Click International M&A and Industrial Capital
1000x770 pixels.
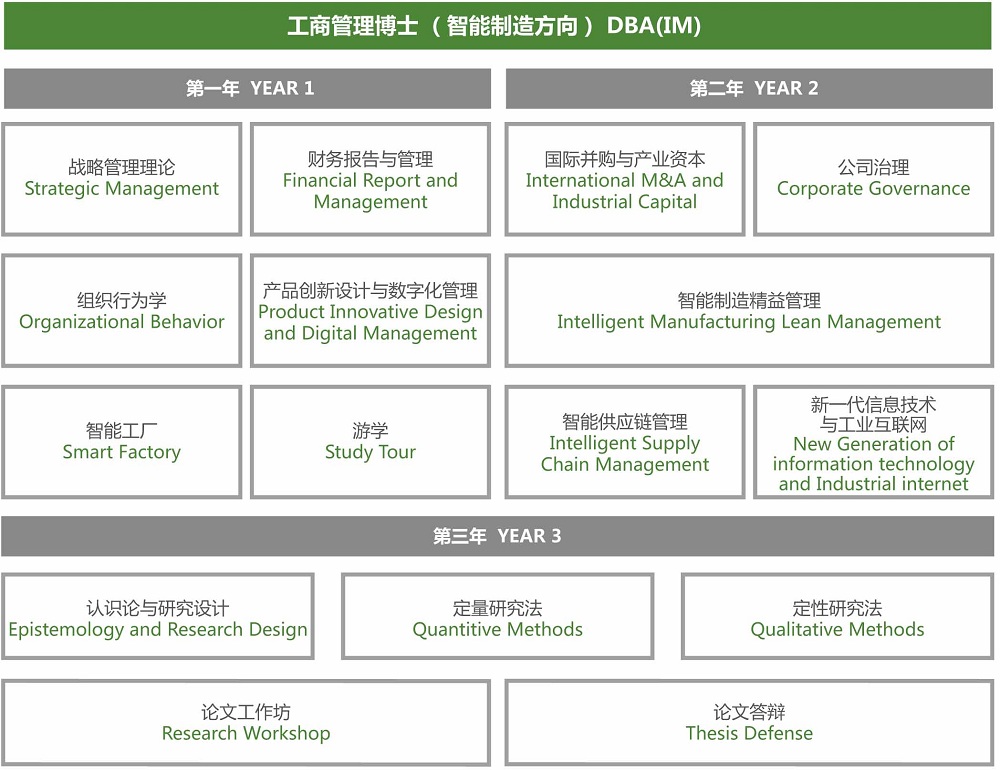point(625,179)
